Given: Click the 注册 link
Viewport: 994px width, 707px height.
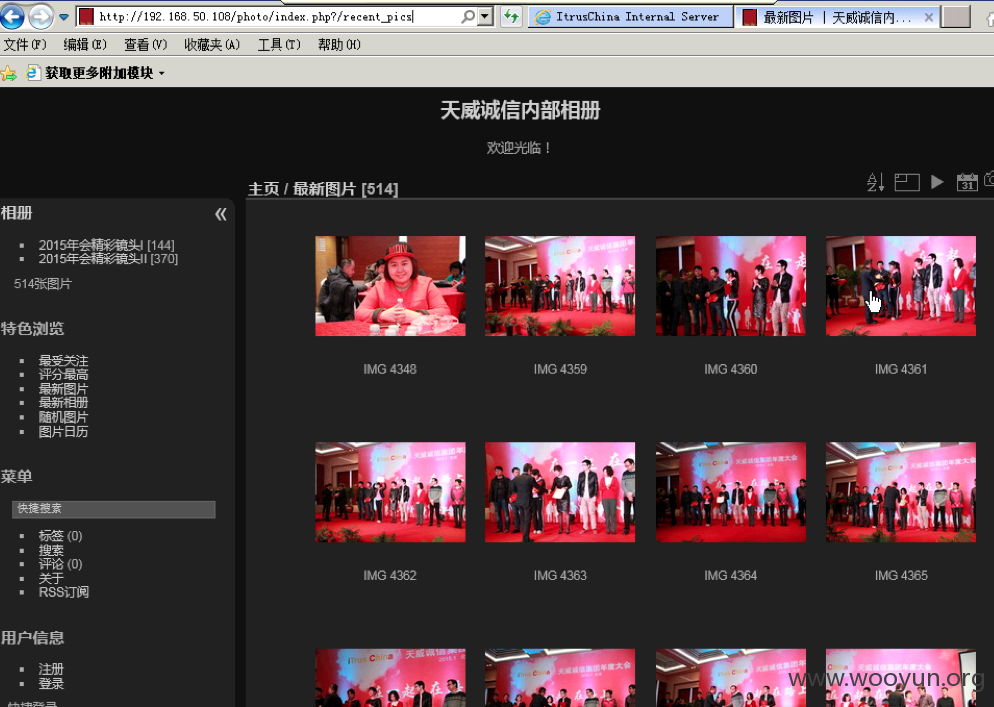Looking at the screenshot, I should tap(51, 669).
